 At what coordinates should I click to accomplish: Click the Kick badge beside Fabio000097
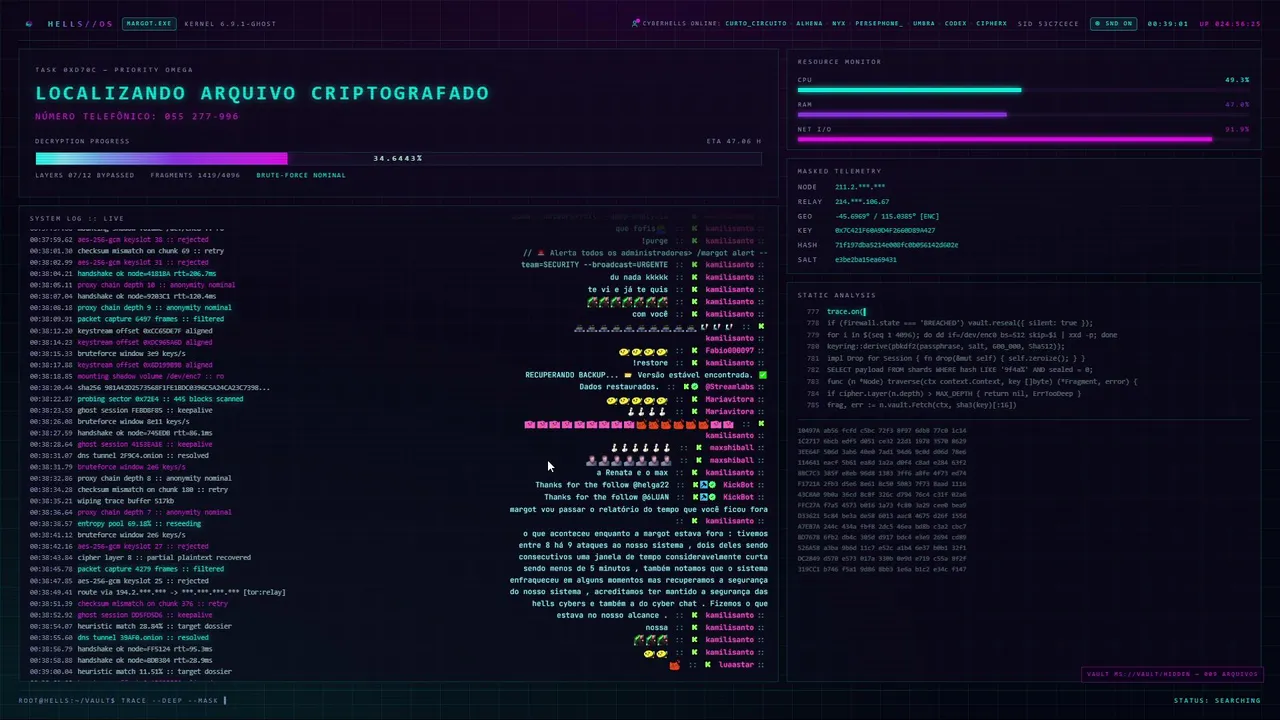click(694, 351)
